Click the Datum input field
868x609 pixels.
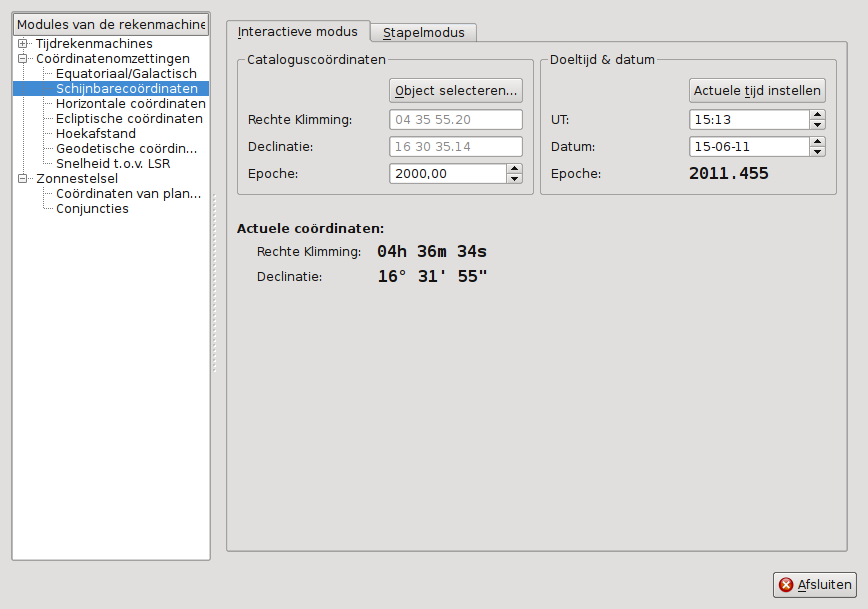tap(749, 147)
